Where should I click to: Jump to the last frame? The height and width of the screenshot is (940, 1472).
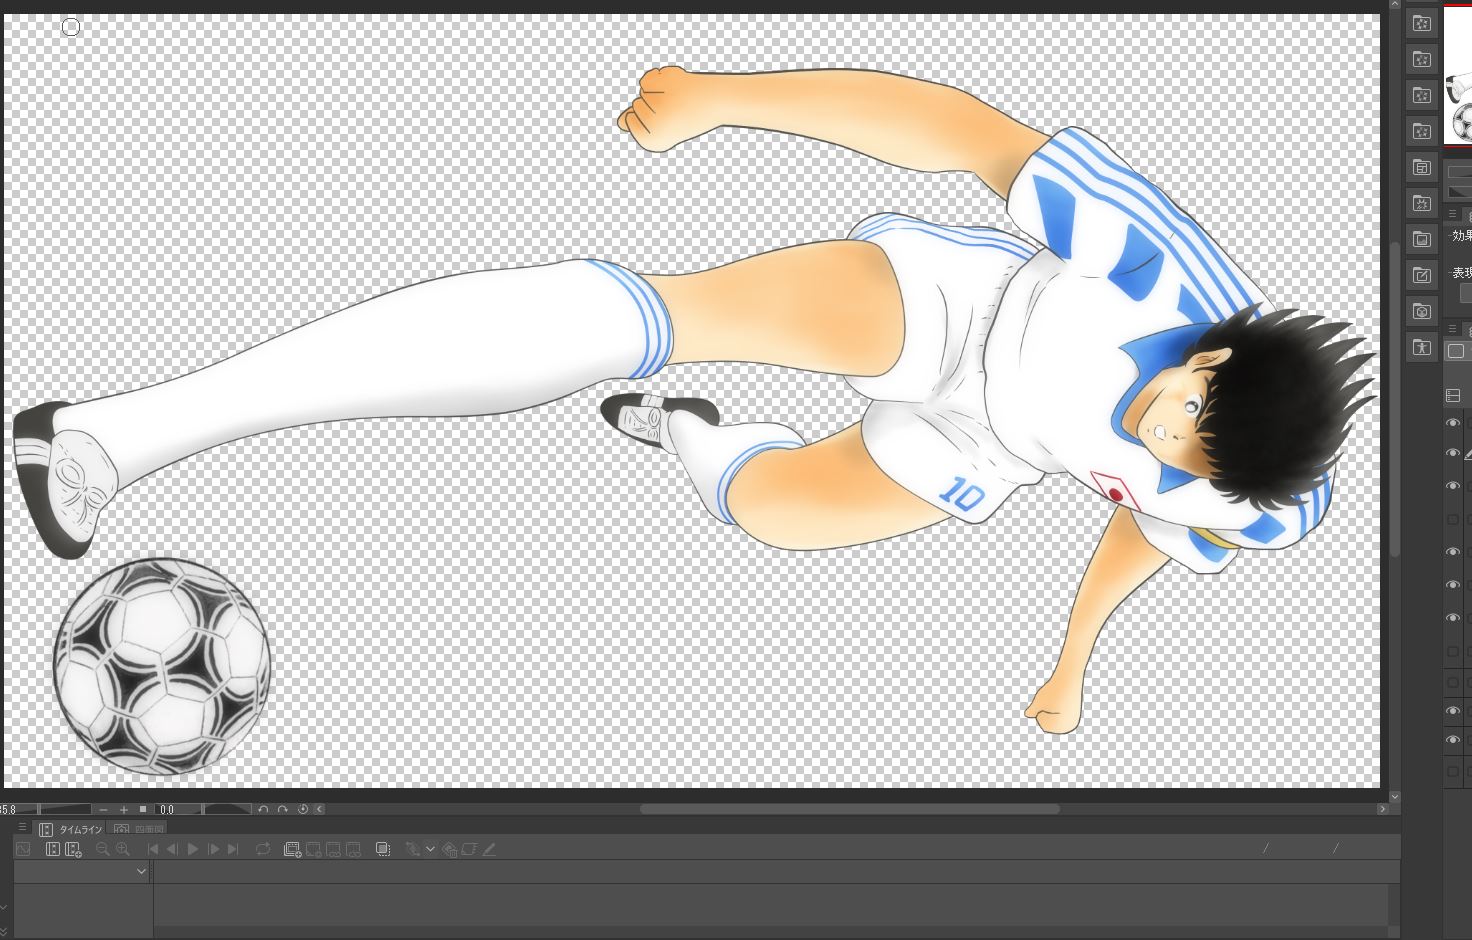[233, 849]
